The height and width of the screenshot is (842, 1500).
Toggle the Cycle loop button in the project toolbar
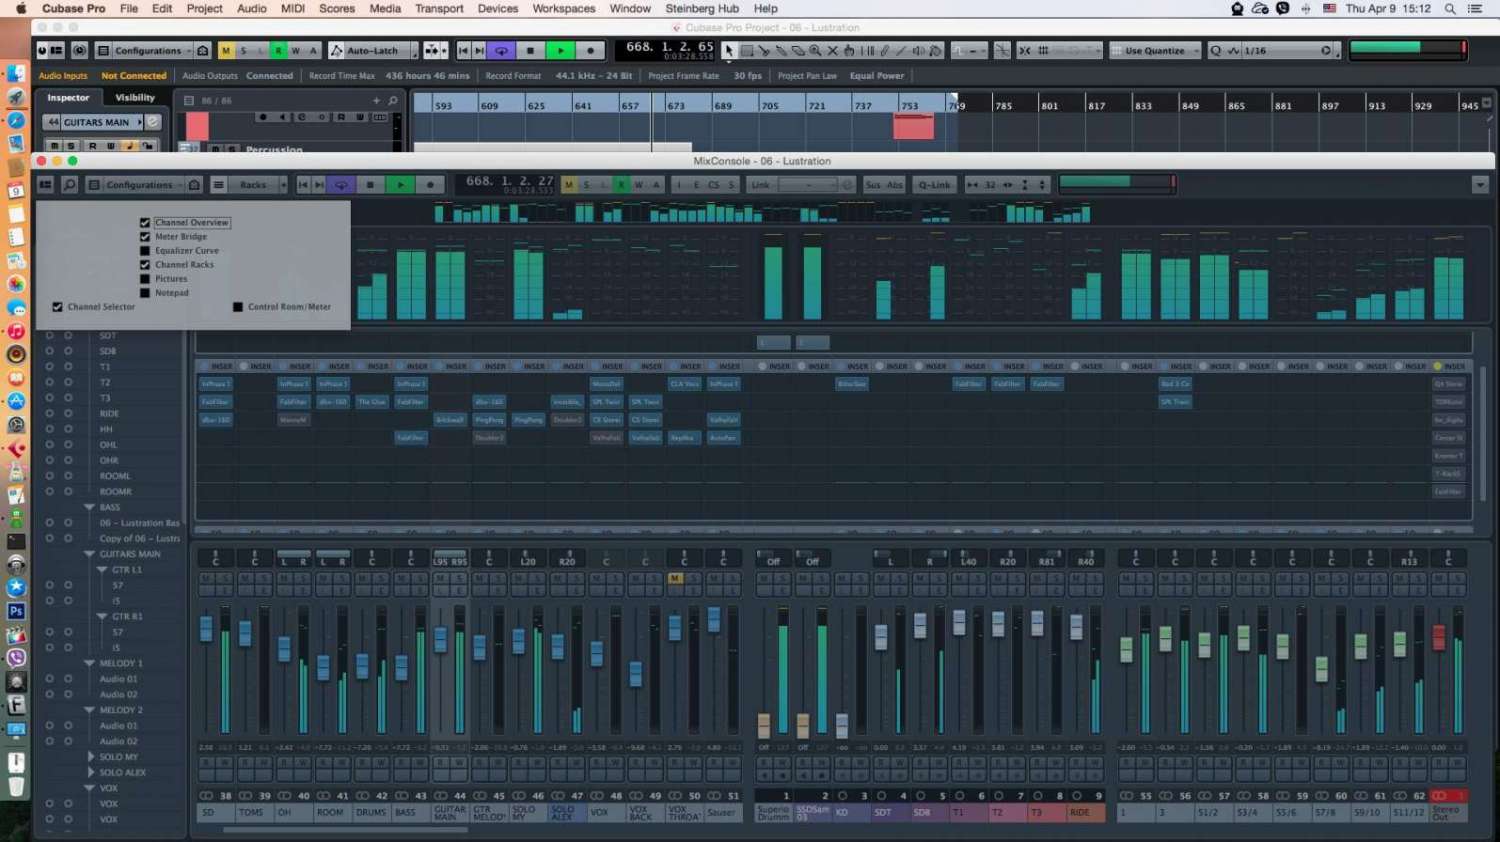(501, 50)
